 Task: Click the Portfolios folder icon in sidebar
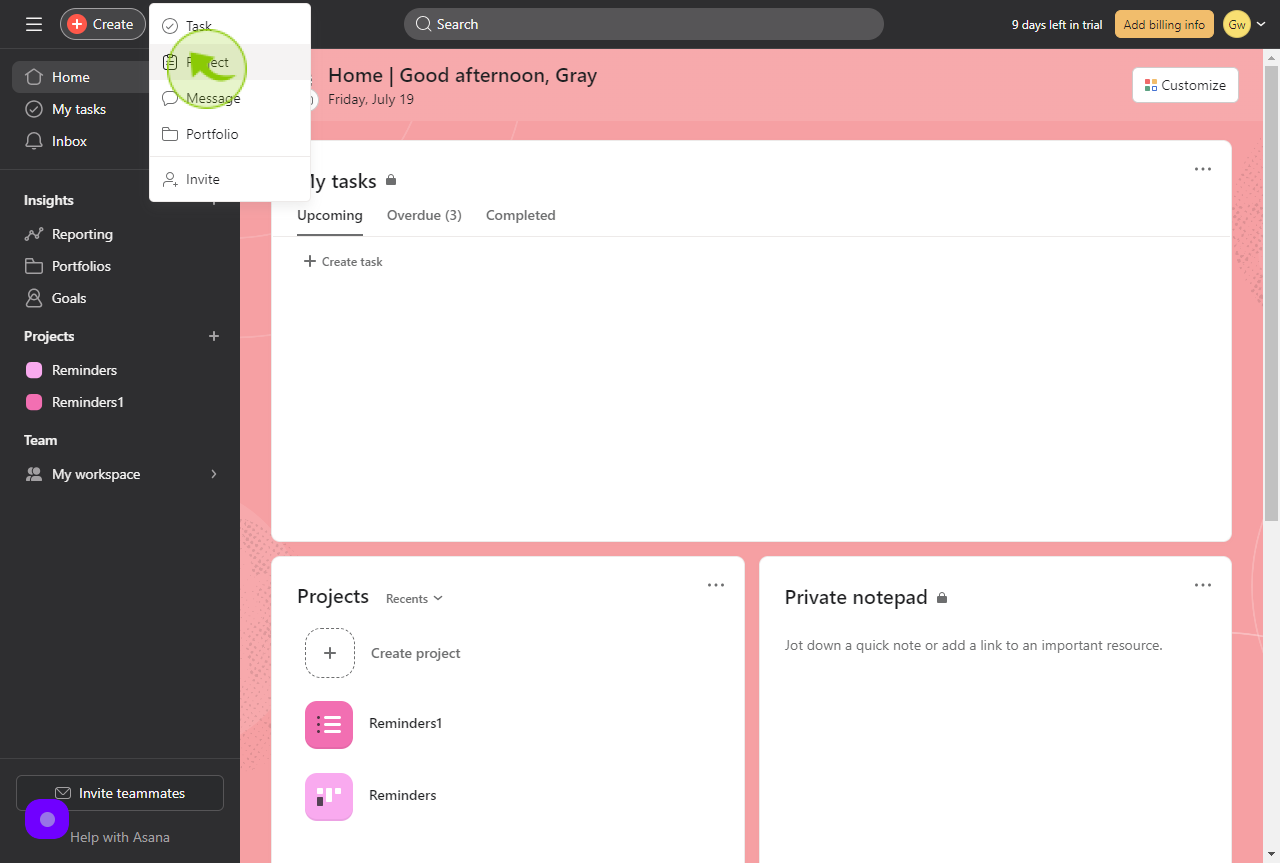point(34,266)
